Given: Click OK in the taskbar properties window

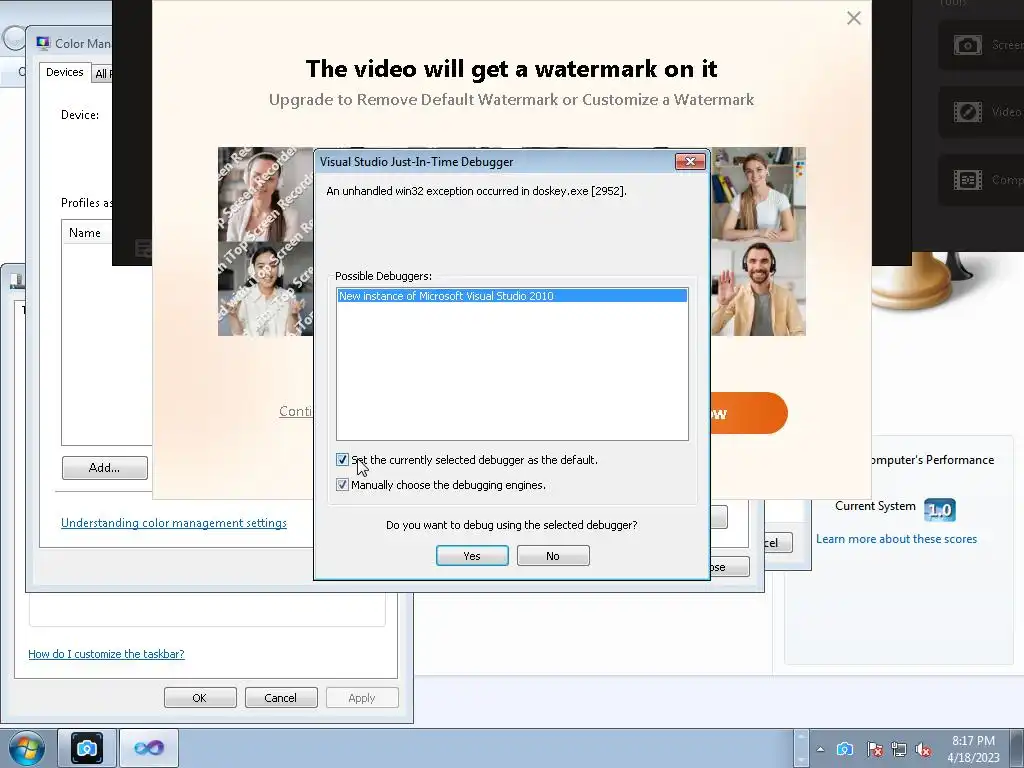Looking at the screenshot, I should pyautogui.click(x=199, y=697).
